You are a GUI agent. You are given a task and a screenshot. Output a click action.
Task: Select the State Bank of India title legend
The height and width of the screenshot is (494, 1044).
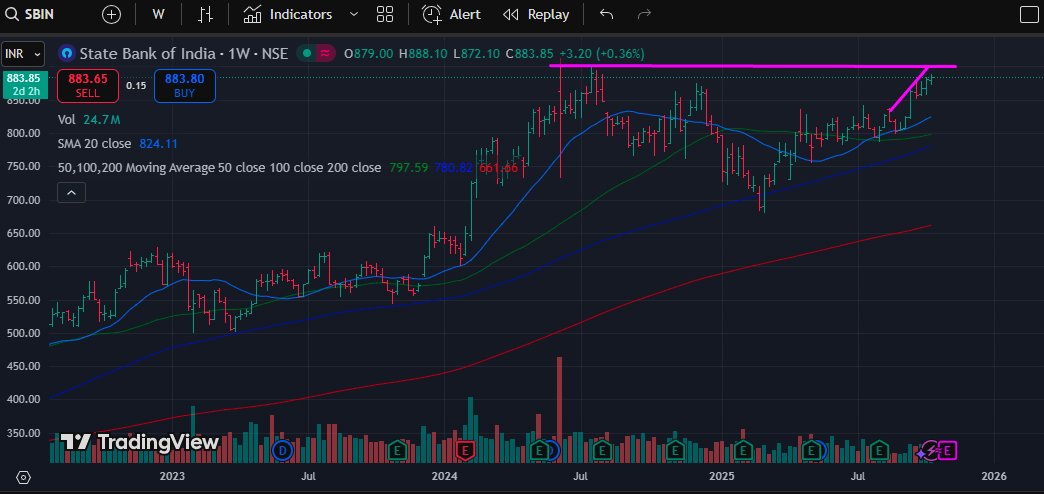pyautogui.click(x=184, y=53)
